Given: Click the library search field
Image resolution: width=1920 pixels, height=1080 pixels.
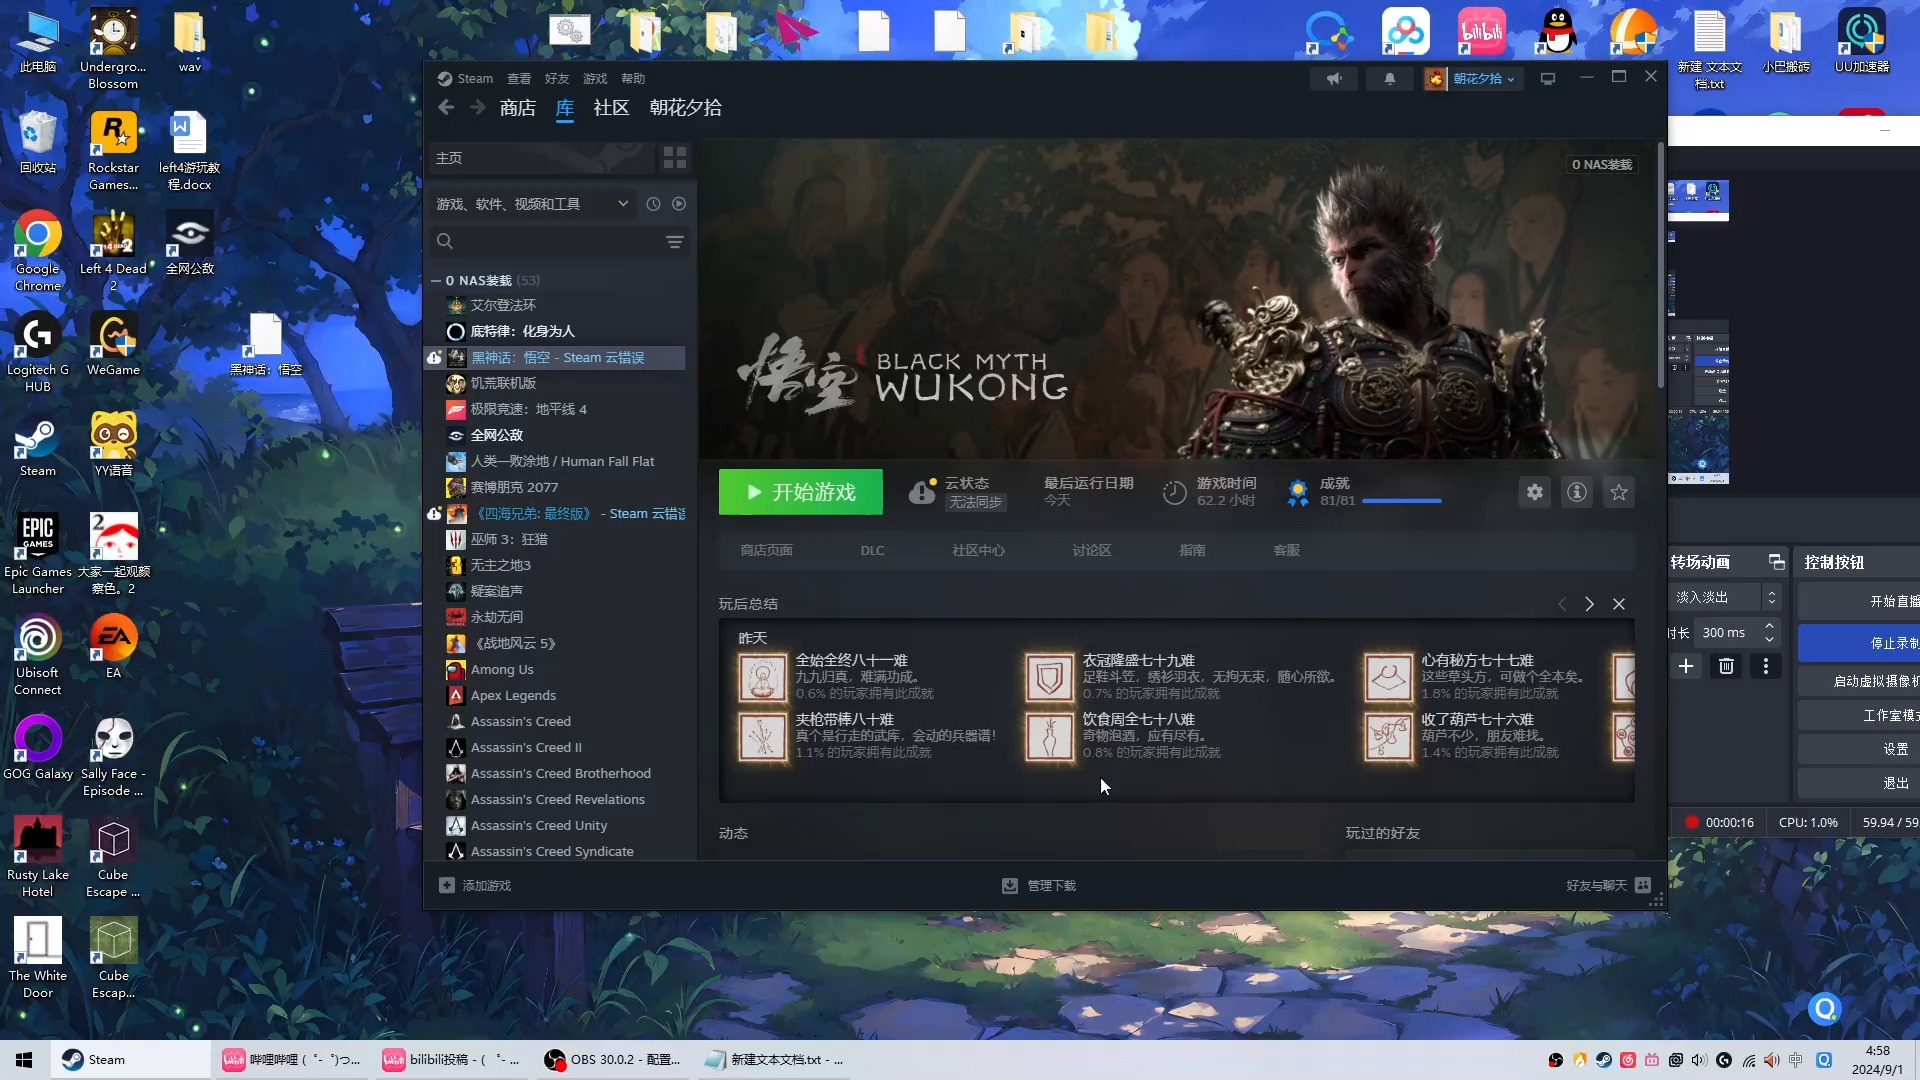Looking at the screenshot, I should pyautogui.click(x=545, y=242).
